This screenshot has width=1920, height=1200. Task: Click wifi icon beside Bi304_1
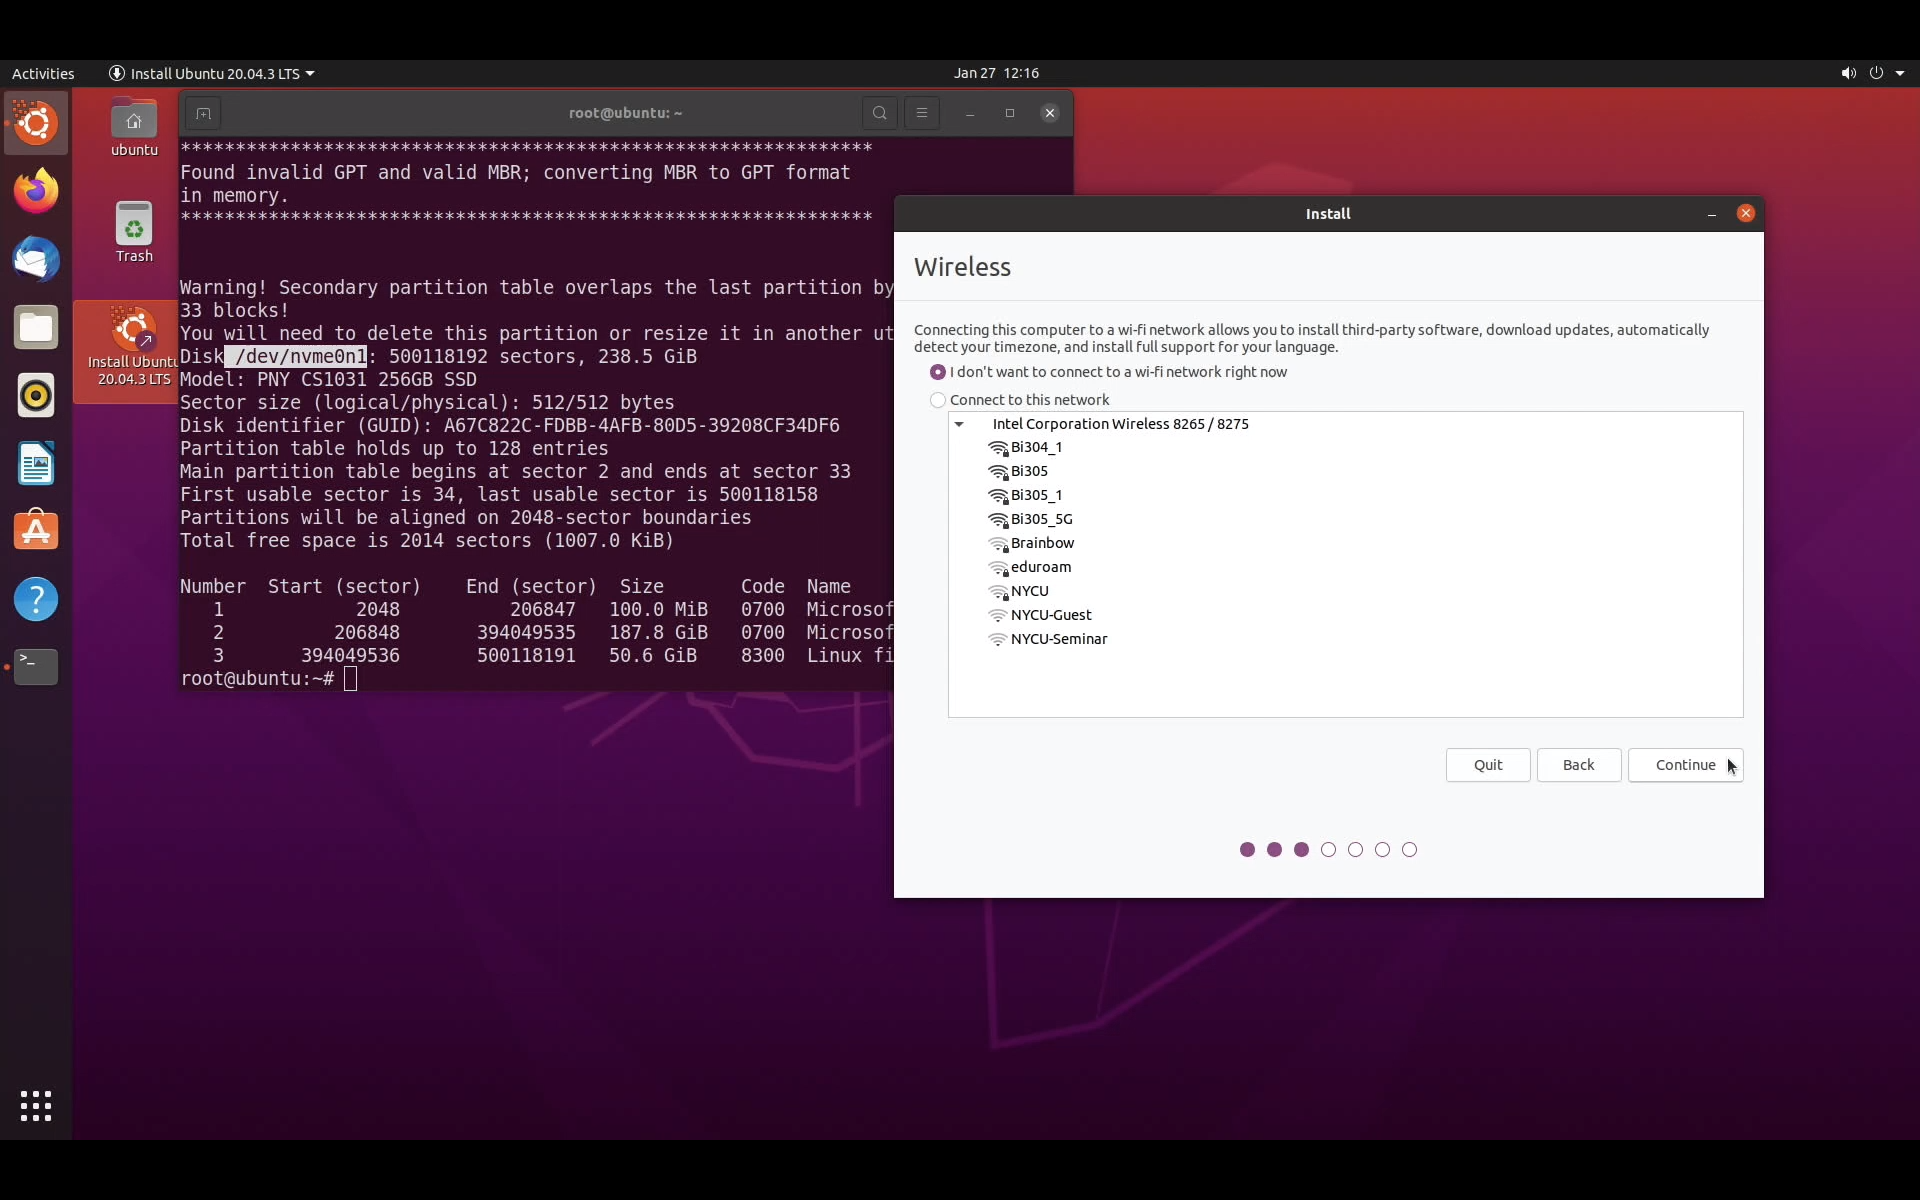tap(998, 448)
